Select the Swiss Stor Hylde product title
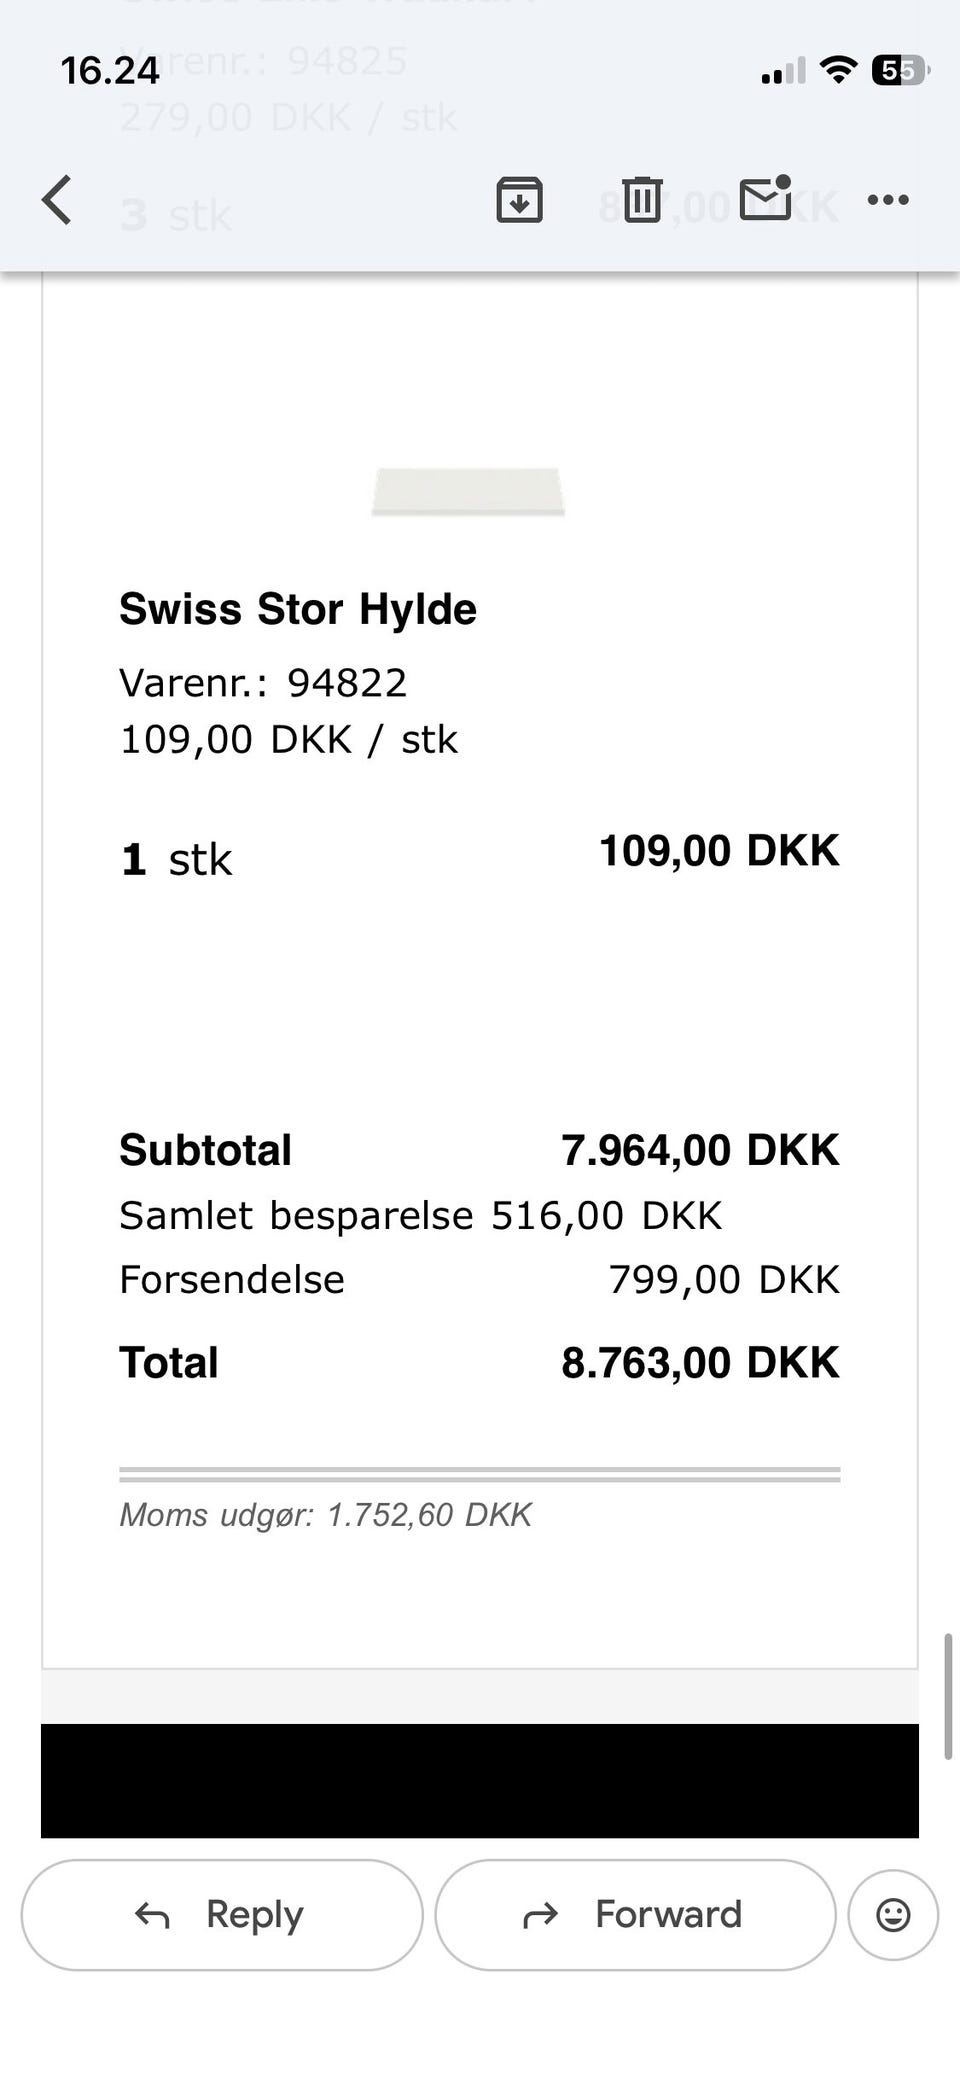Viewport: 960px width, 2079px height. point(298,609)
